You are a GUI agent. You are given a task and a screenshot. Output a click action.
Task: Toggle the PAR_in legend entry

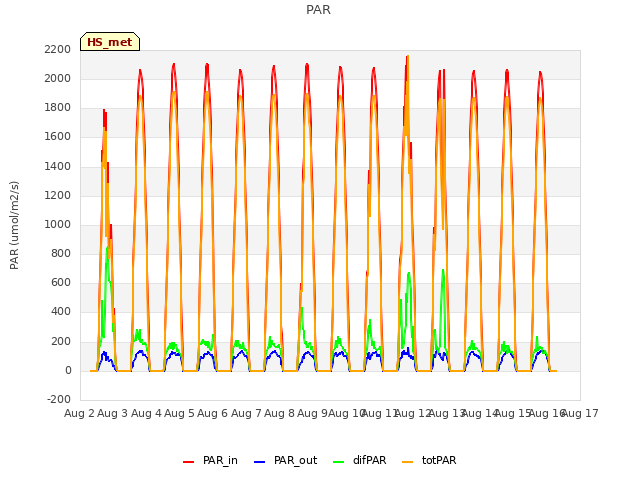[210, 460]
